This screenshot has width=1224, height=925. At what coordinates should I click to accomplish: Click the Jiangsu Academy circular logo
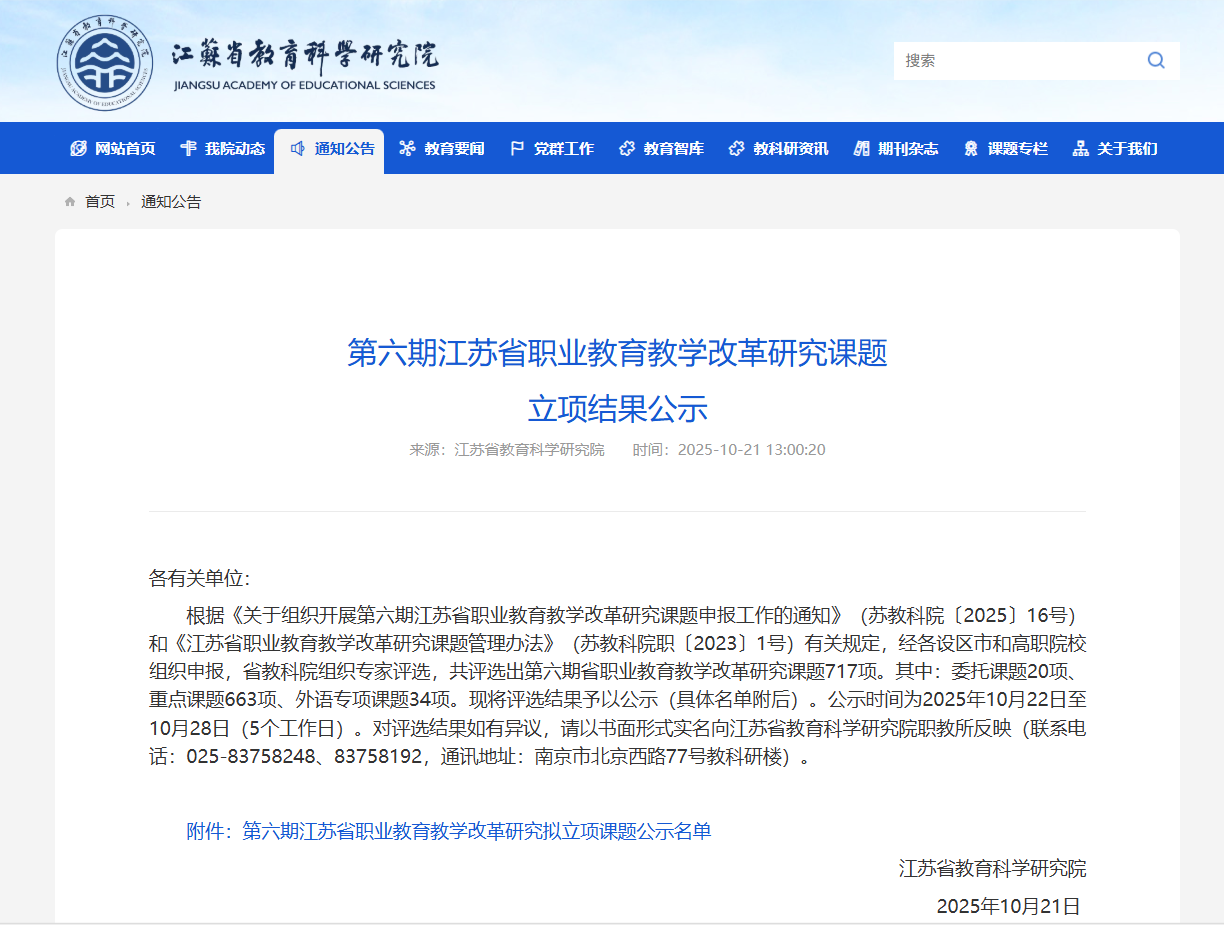coord(105,63)
